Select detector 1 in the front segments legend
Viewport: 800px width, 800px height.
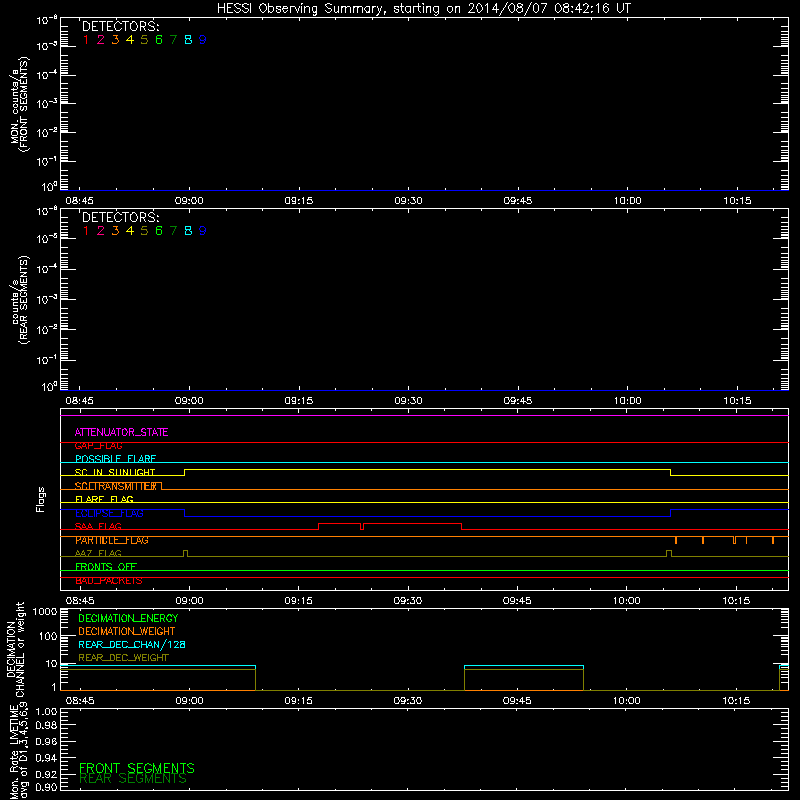[x=86, y=40]
